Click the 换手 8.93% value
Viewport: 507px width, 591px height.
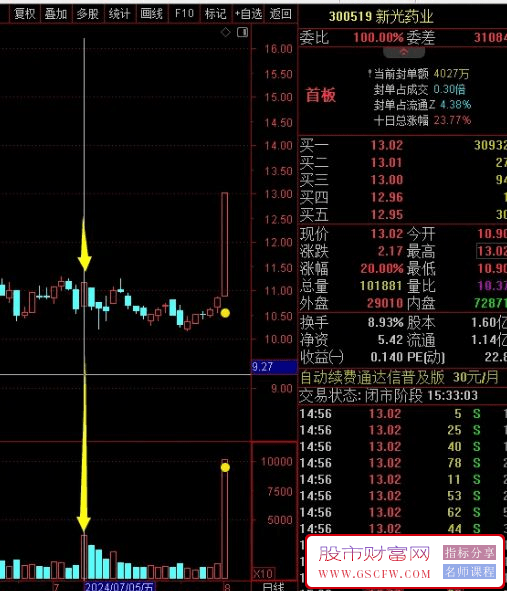386,323
